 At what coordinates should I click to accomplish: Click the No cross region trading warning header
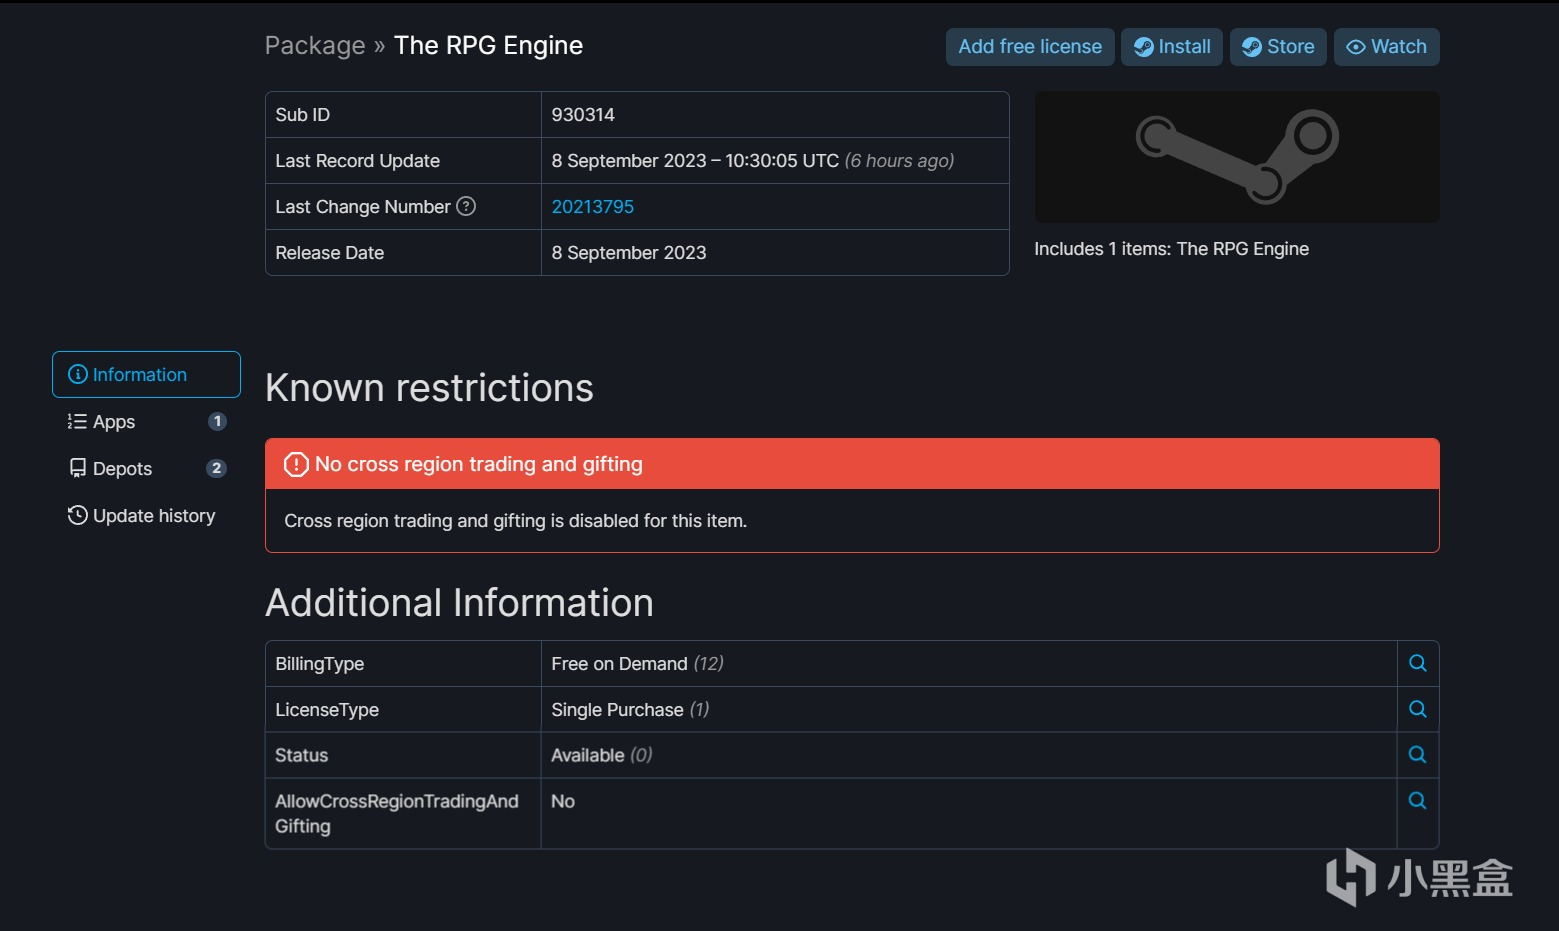tap(852, 464)
